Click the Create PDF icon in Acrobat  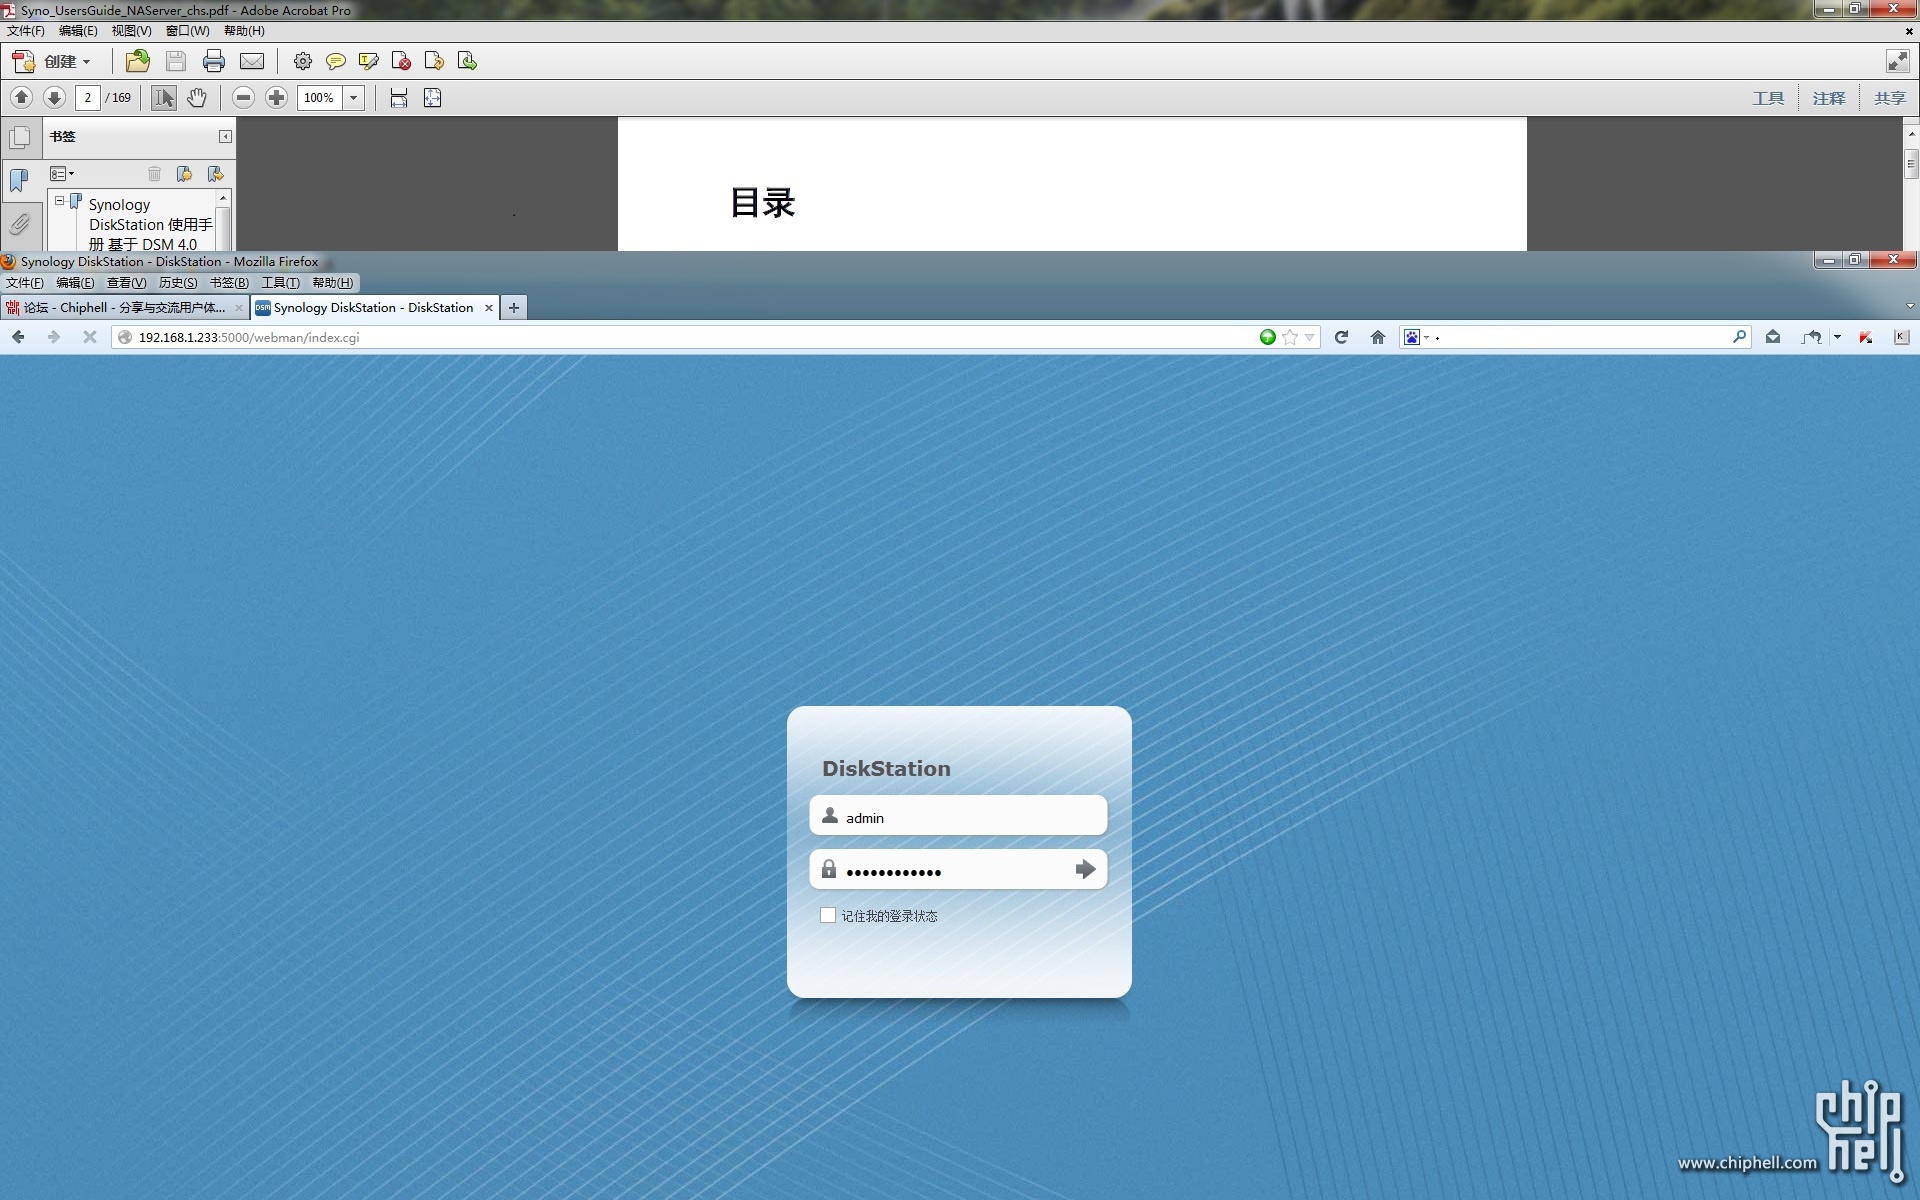click(23, 61)
